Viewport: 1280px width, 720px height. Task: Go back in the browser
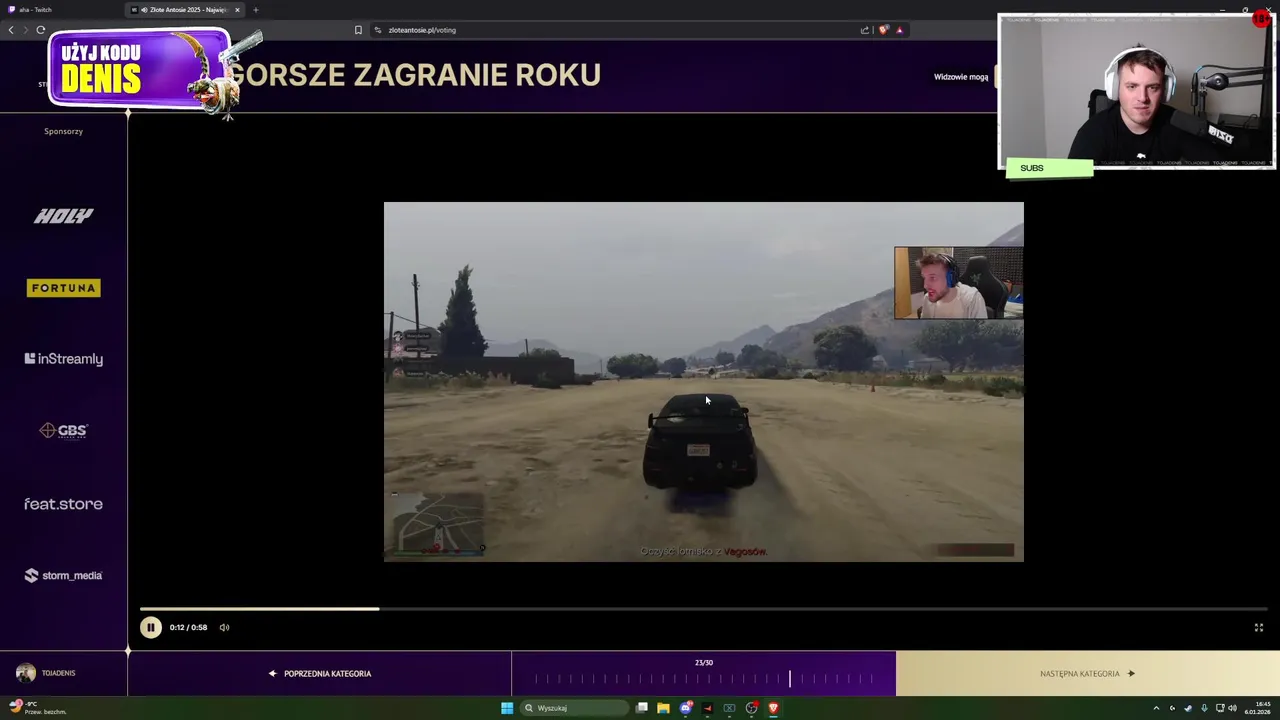point(11,30)
